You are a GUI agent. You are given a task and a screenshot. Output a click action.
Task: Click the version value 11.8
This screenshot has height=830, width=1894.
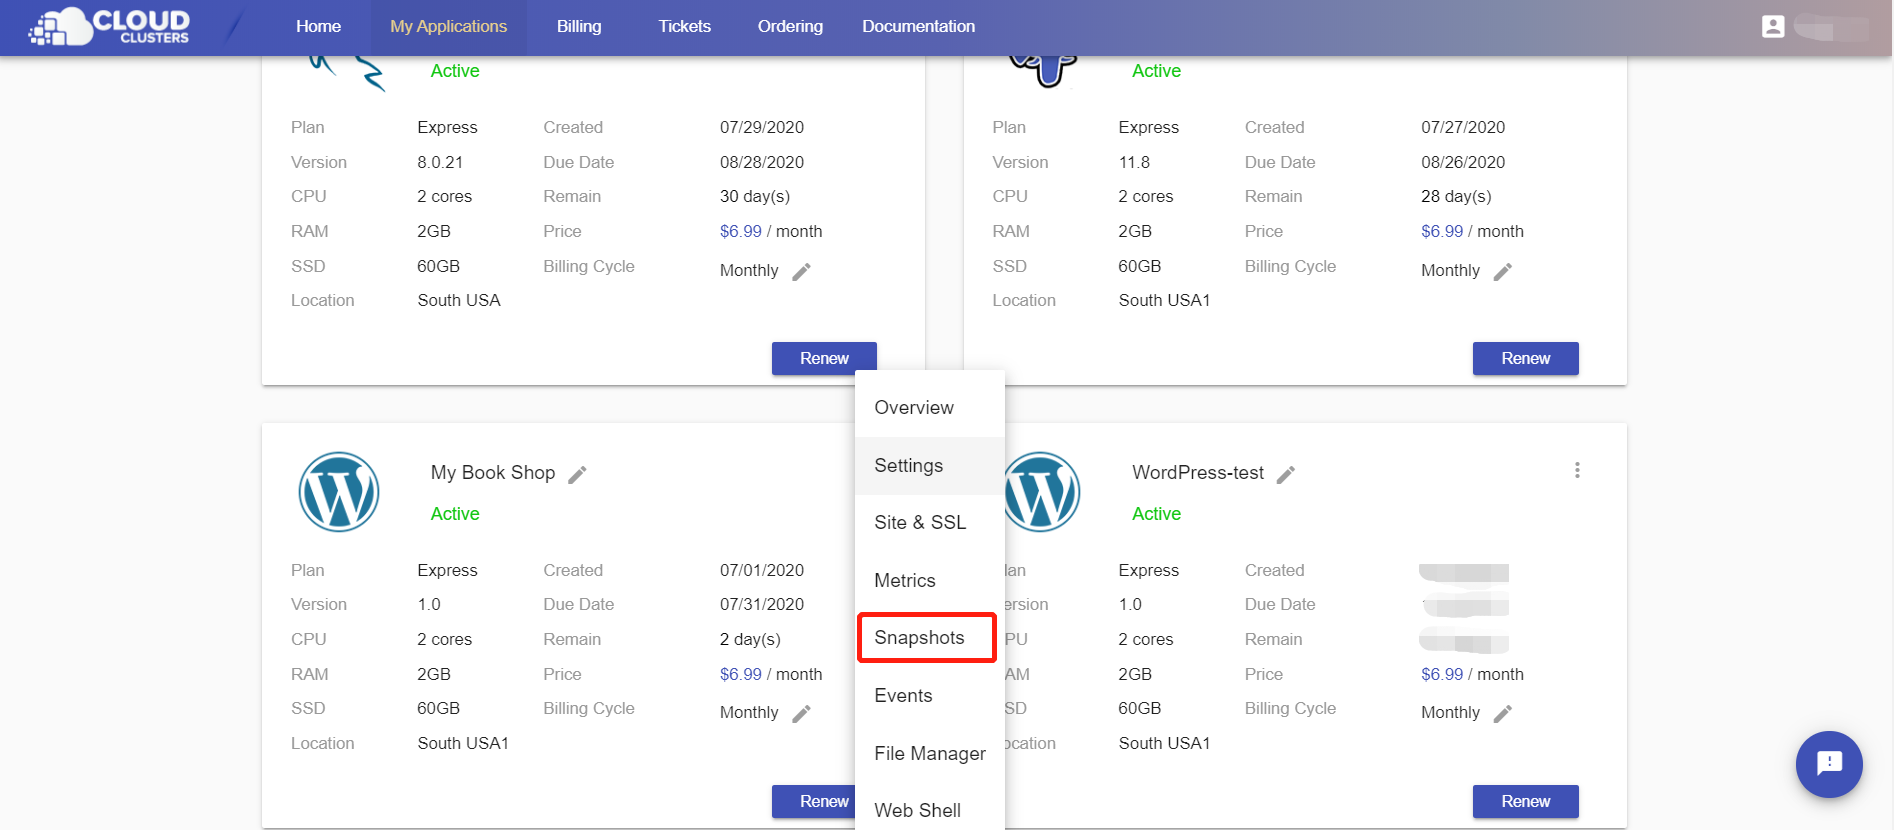pyautogui.click(x=1134, y=162)
